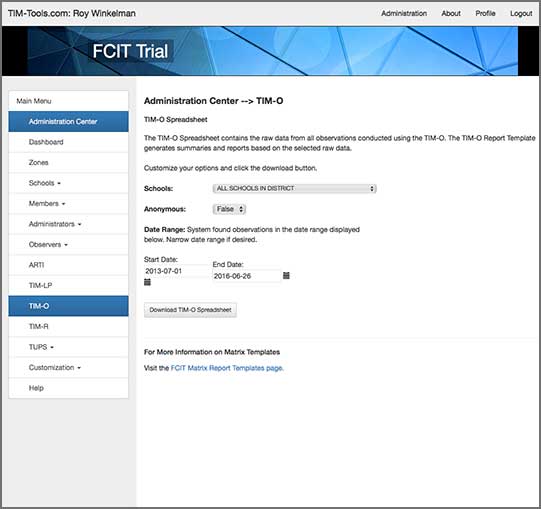This screenshot has height=509, width=541.
Task: Select the End Date input field
Action: [246, 276]
